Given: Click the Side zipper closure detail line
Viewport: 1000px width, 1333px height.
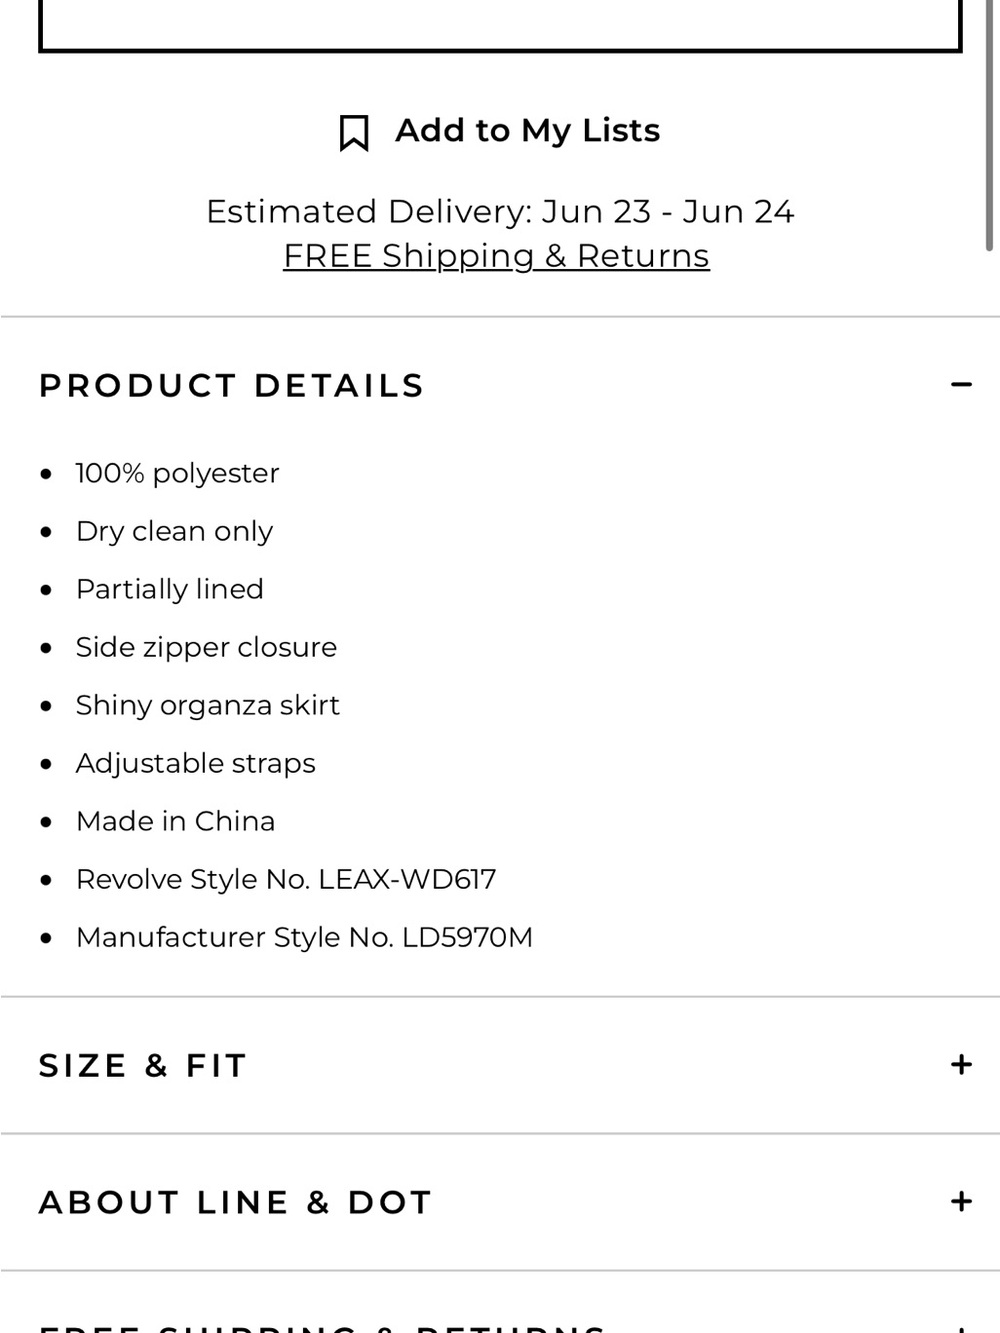Looking at the screenshot, I should pos(206,647).
